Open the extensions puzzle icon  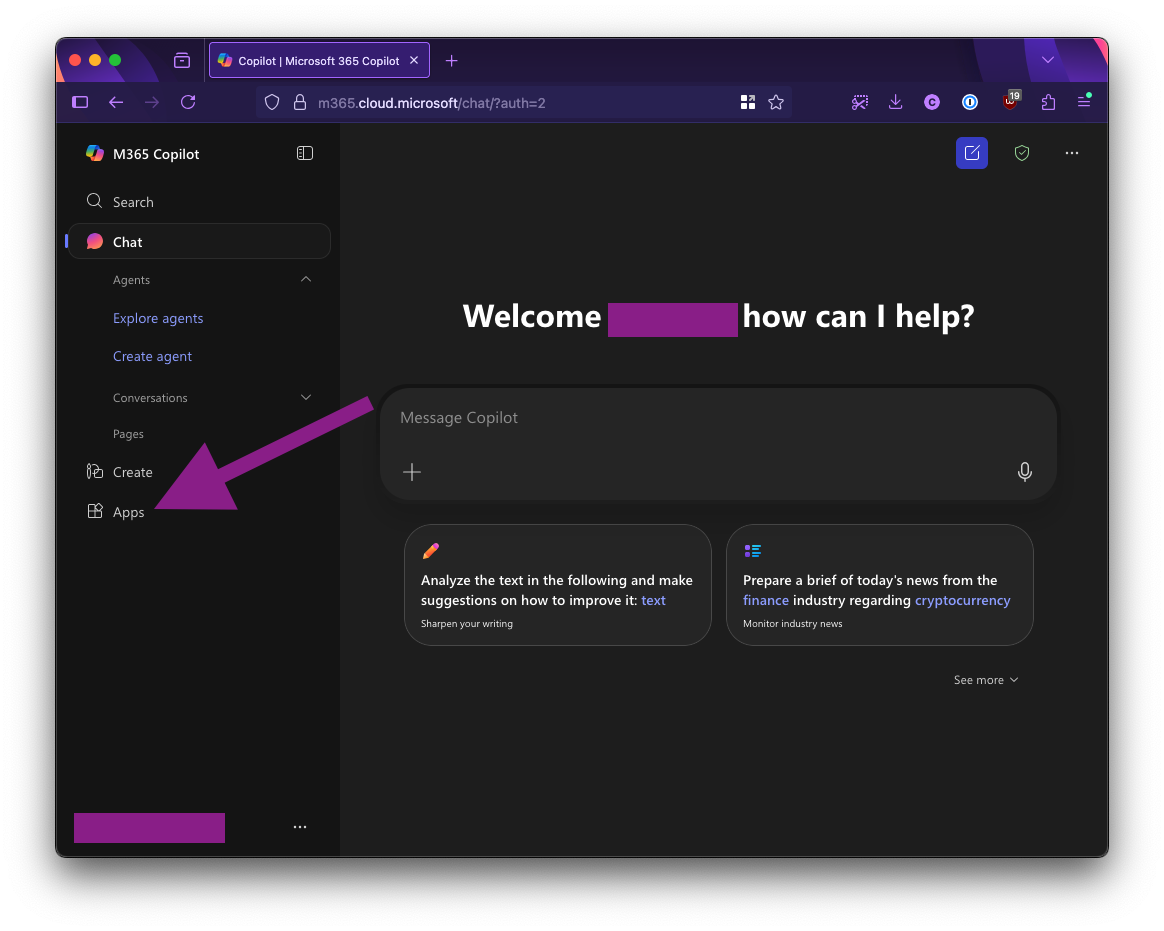(x=1048, y=102)
